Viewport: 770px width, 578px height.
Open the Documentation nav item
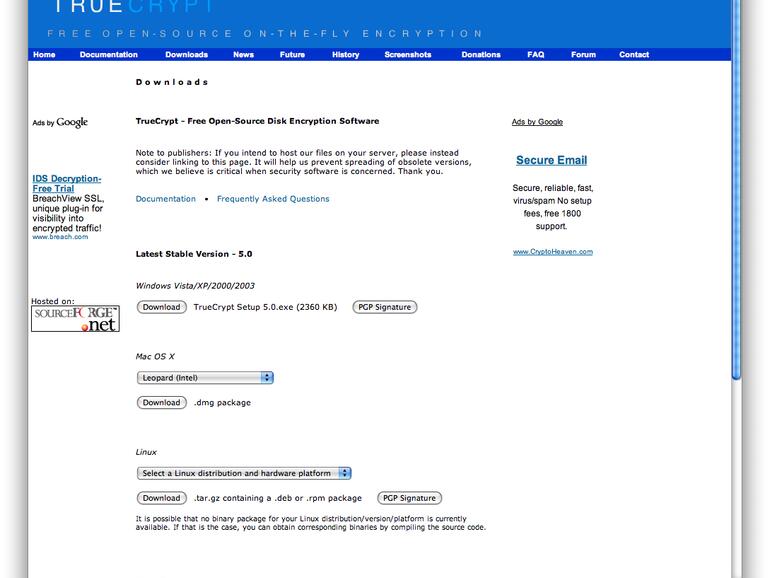pos(109,55)
